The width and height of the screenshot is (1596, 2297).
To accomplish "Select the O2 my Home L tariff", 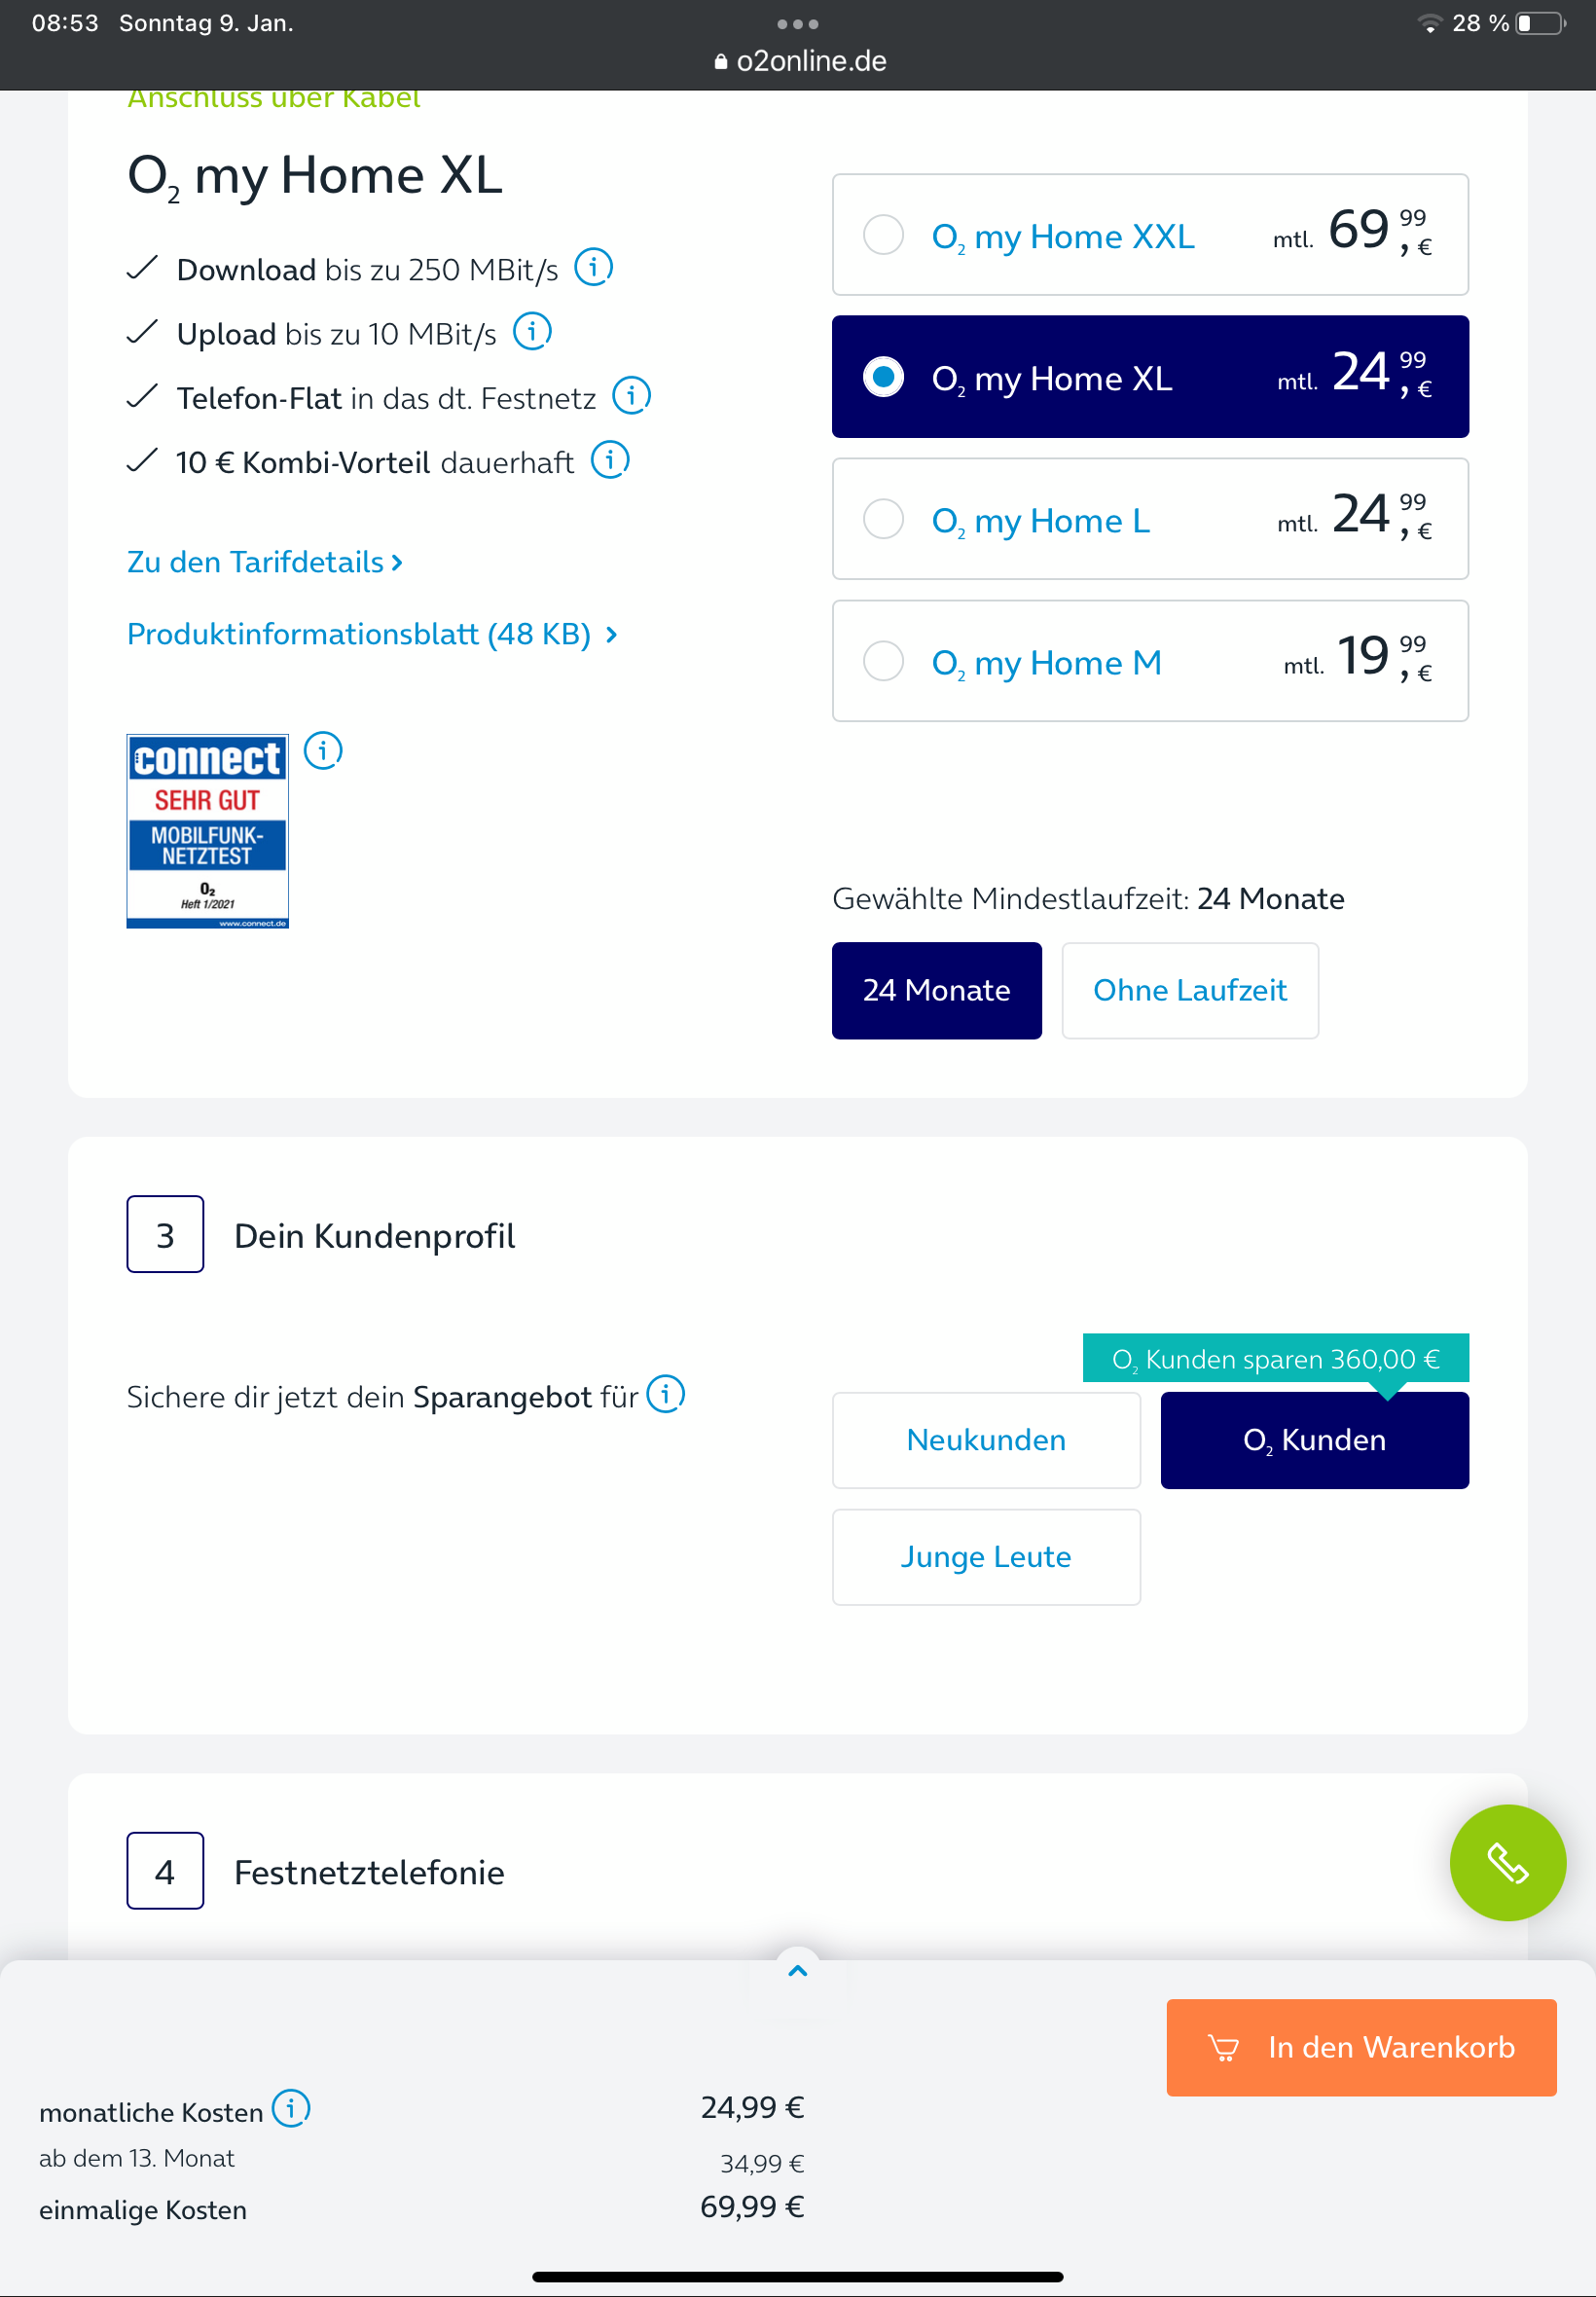I will click(1150, 519).
